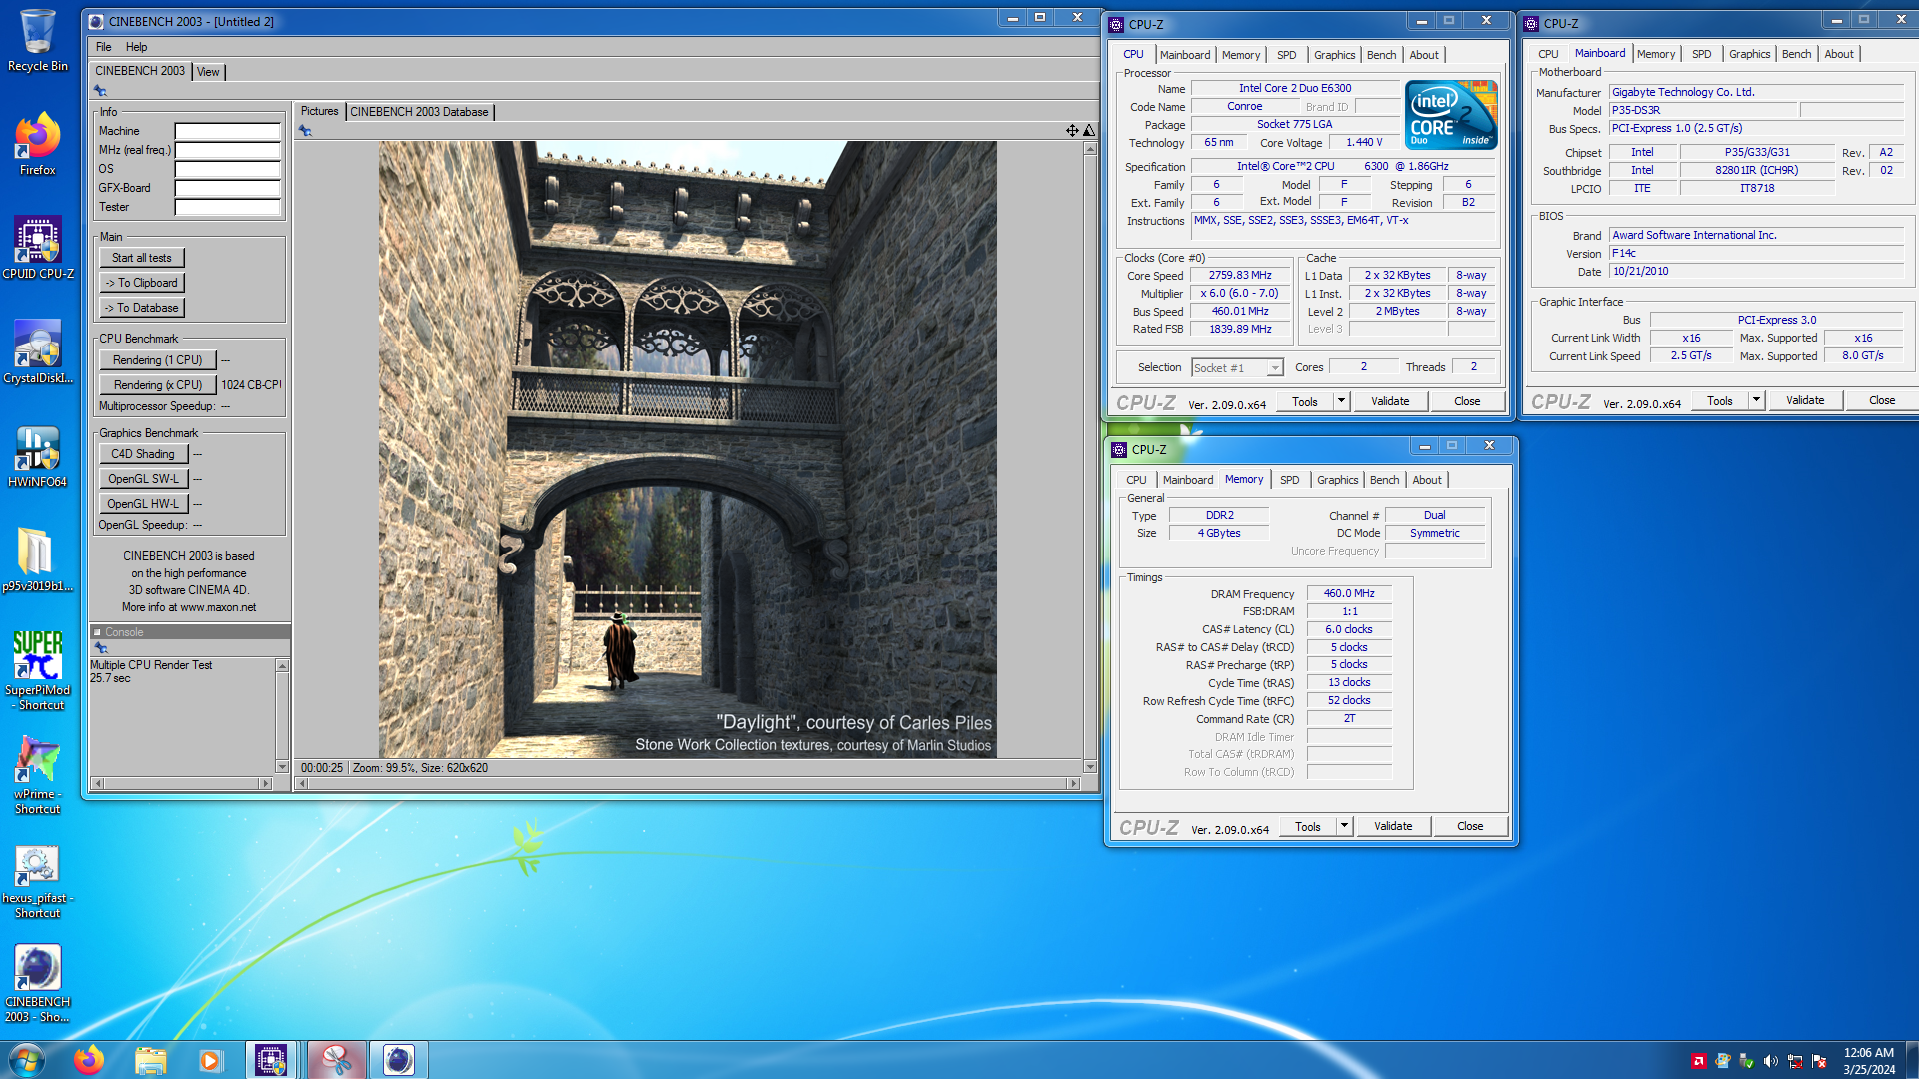Screen dimensions: 1919x1079
Task: Click Machine input field
Action: point(227,131)
